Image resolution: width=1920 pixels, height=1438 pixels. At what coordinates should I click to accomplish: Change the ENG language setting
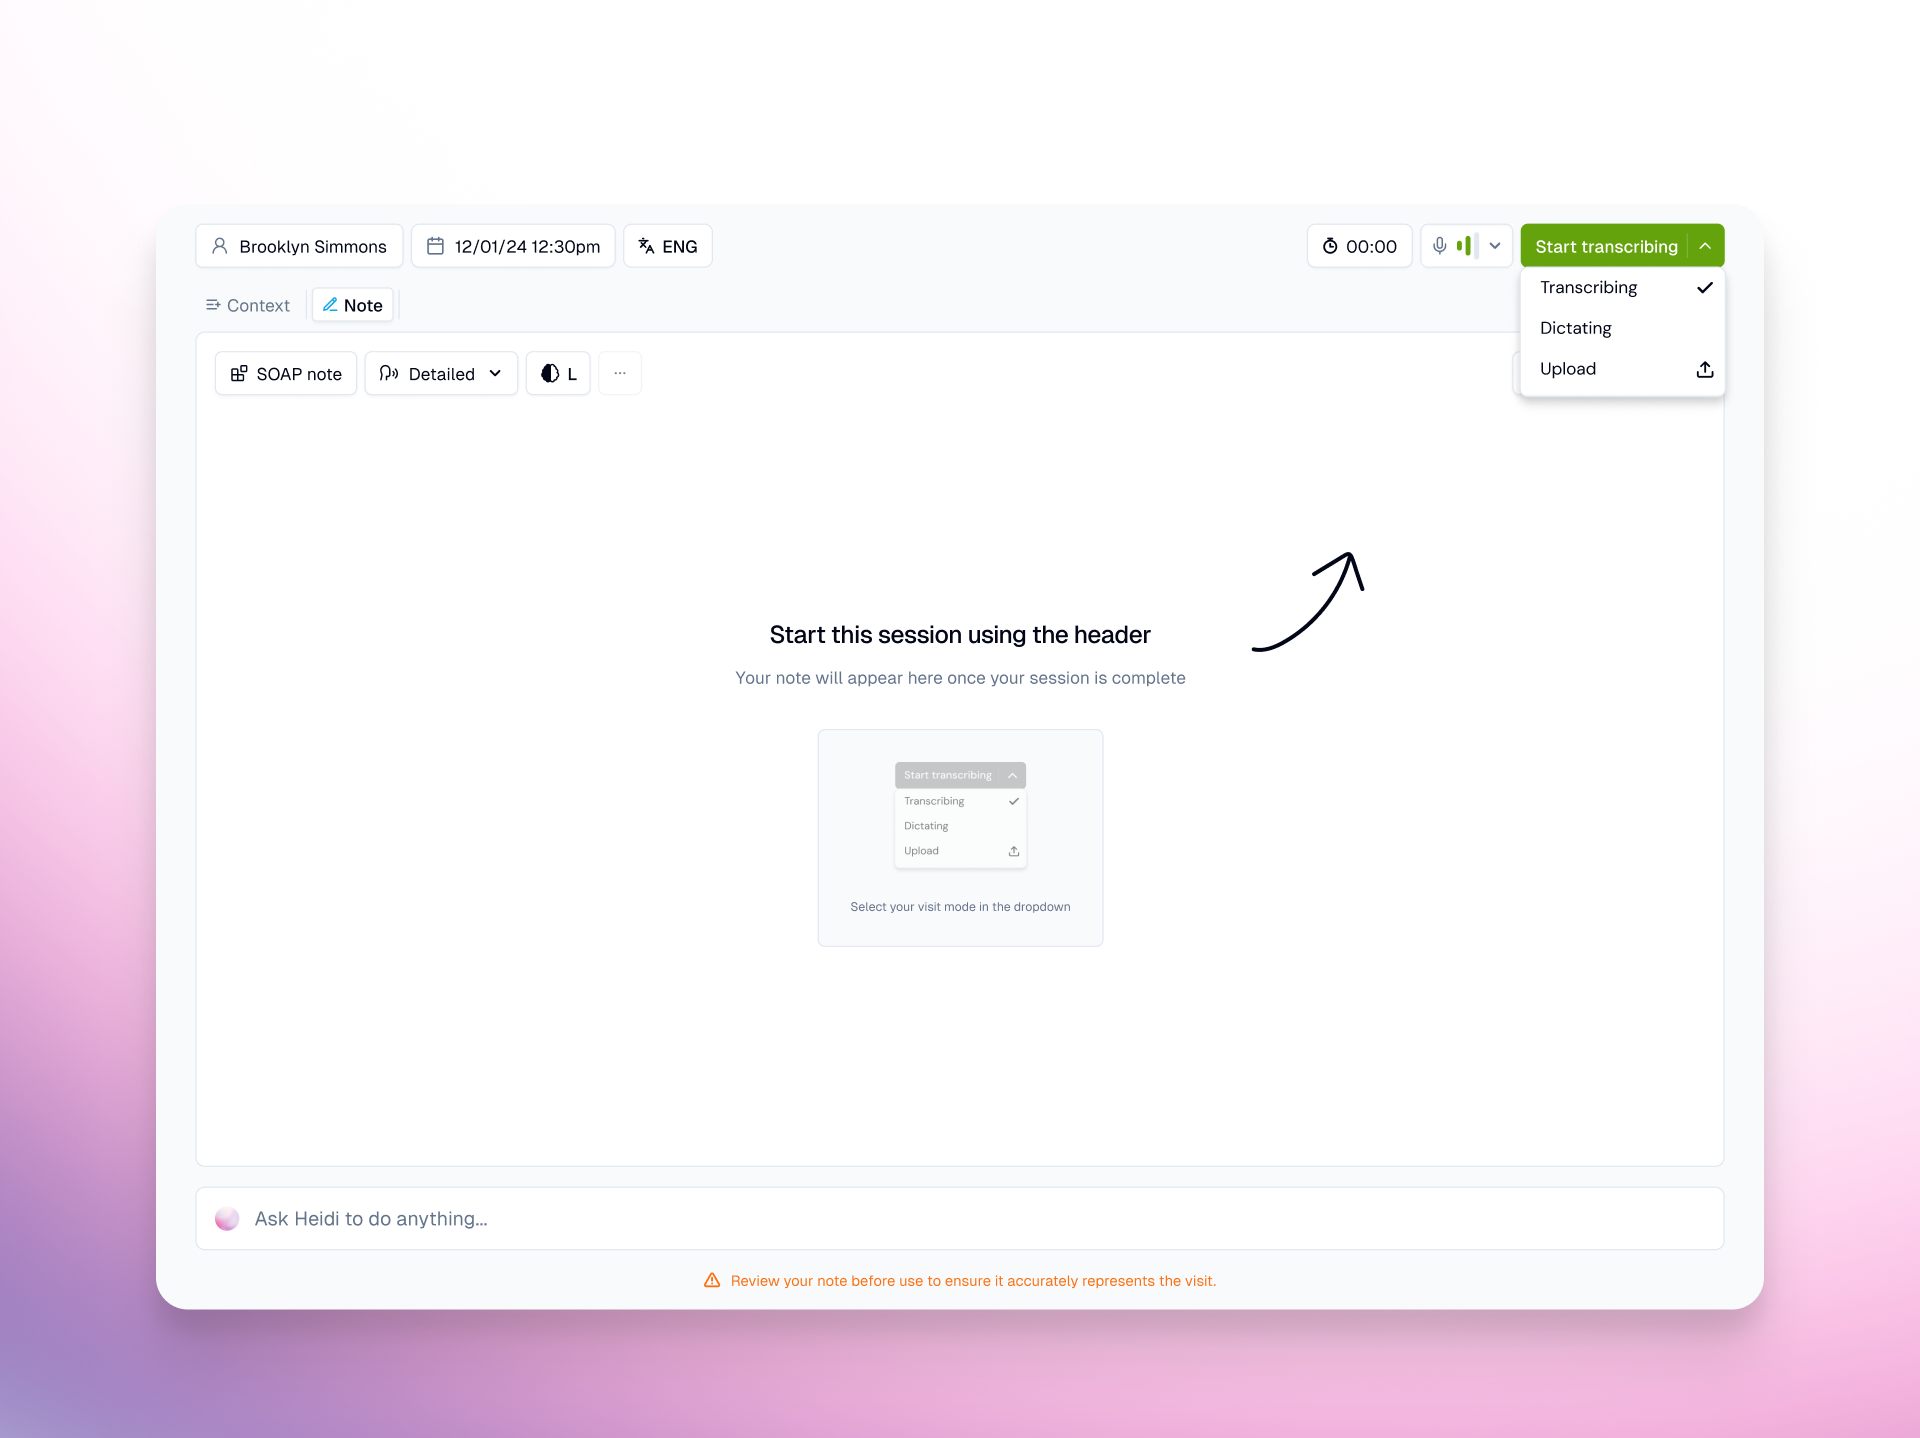point(668,246)
